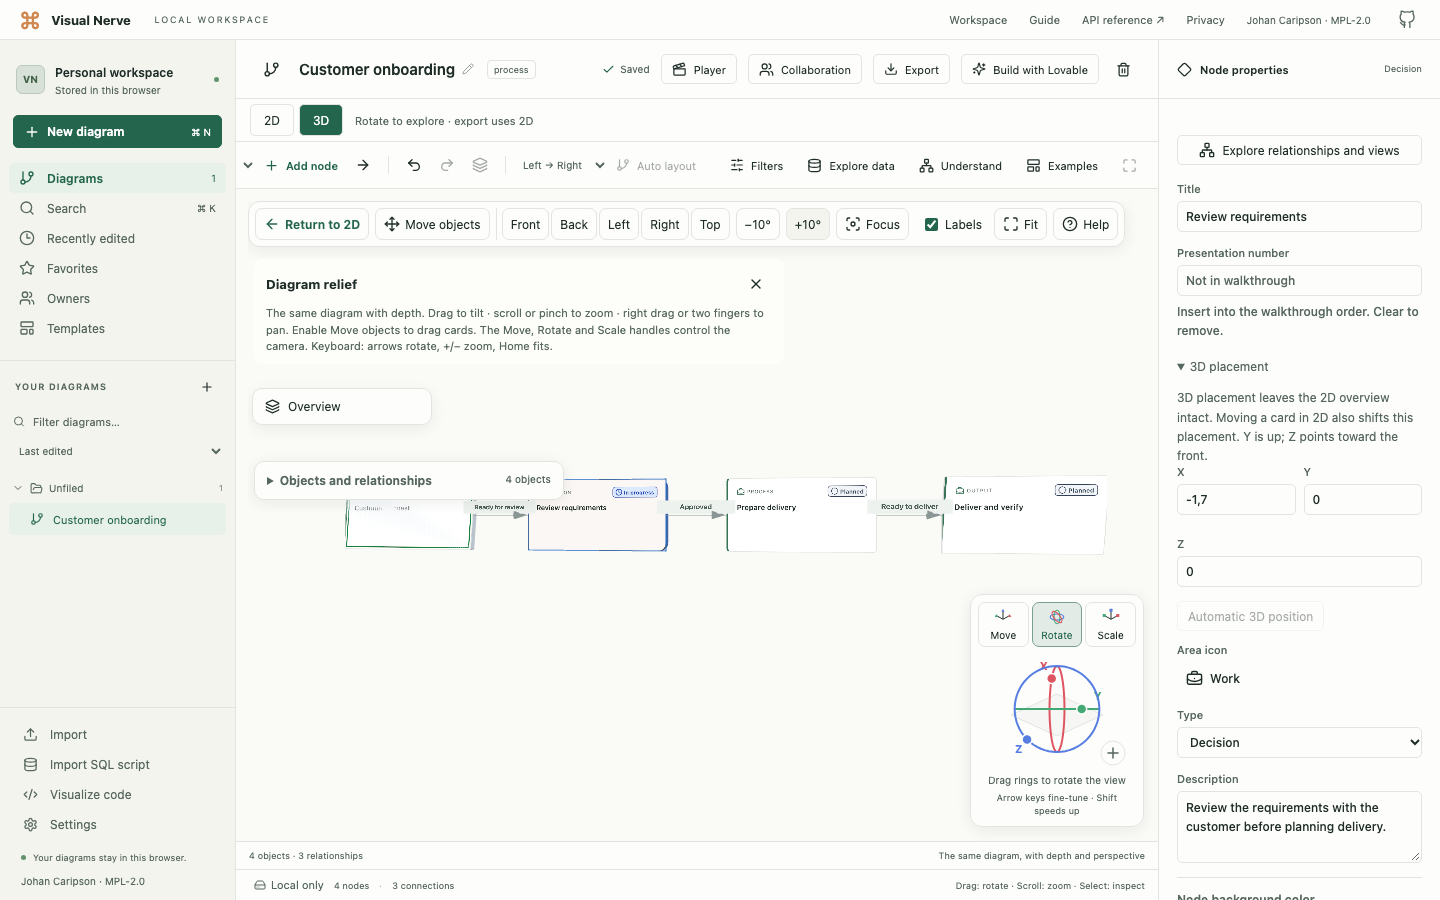Viewport: 1440px width, 900px height.
Task: Click the Title input field
Action: 1299,217
